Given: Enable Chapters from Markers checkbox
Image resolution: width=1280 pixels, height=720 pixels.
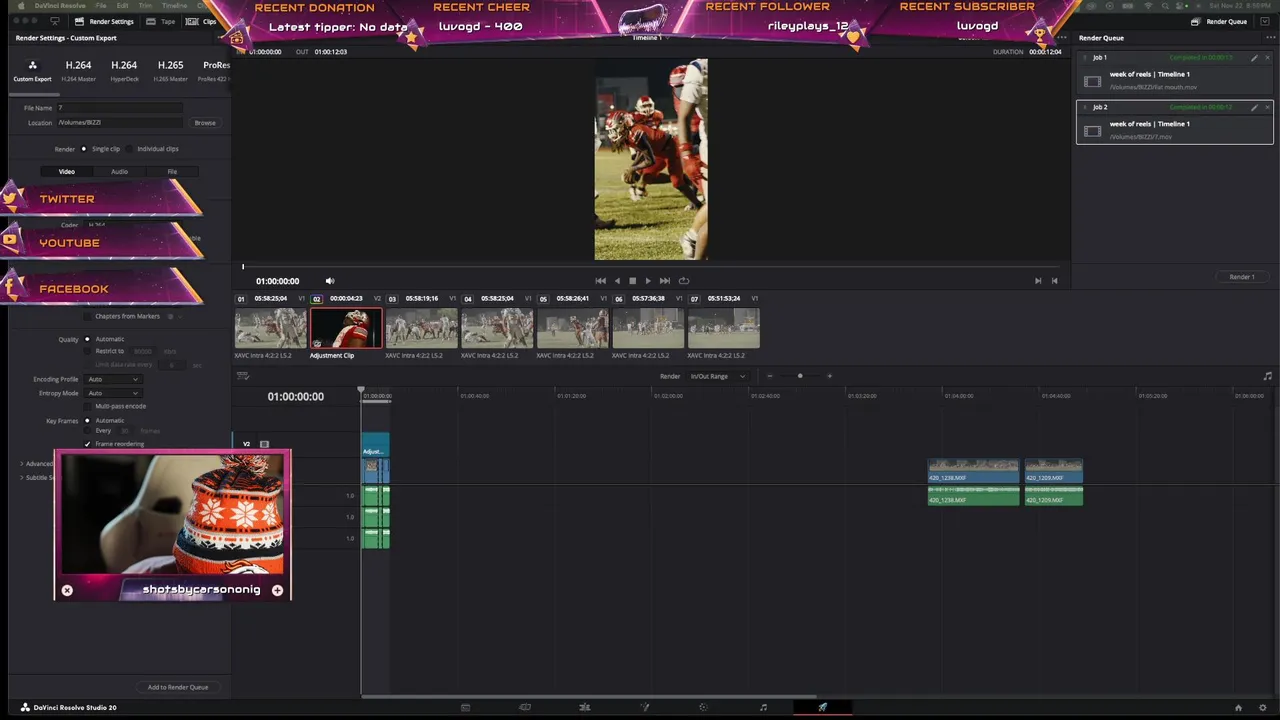Looking at the screenshot, I should click(x=88, y=316).
